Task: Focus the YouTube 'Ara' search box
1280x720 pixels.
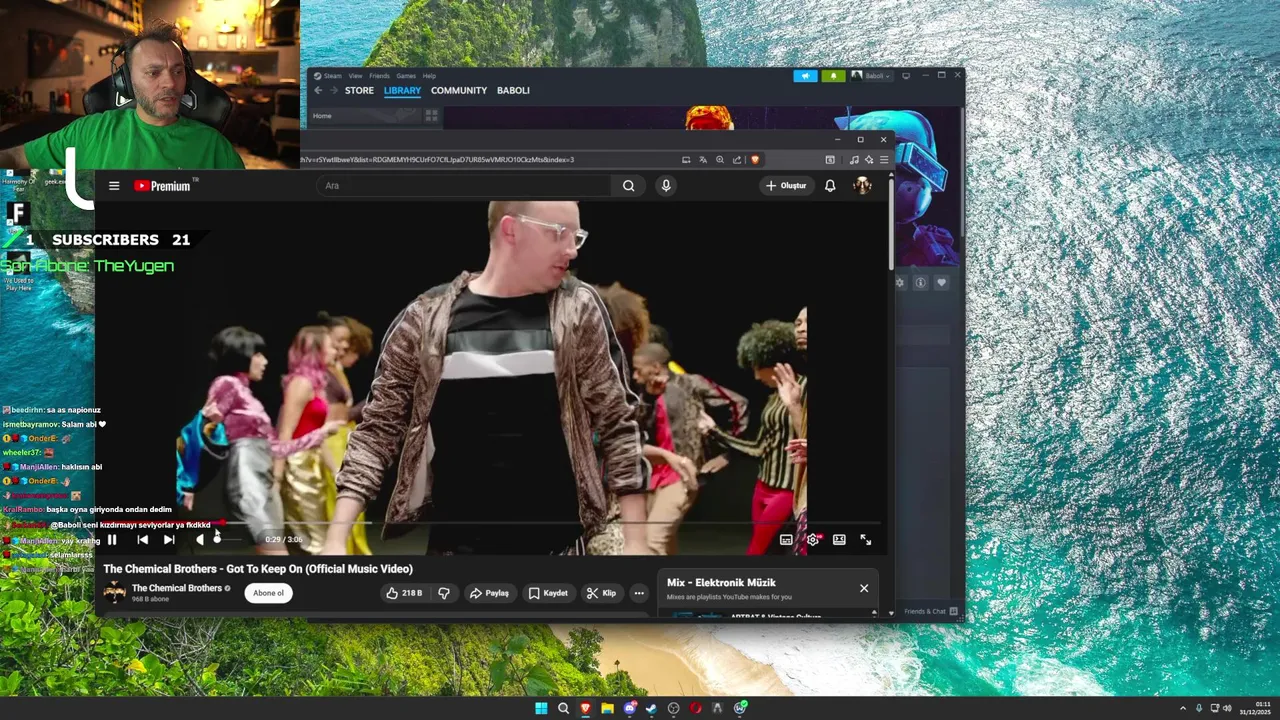Action: pos(464,186)
